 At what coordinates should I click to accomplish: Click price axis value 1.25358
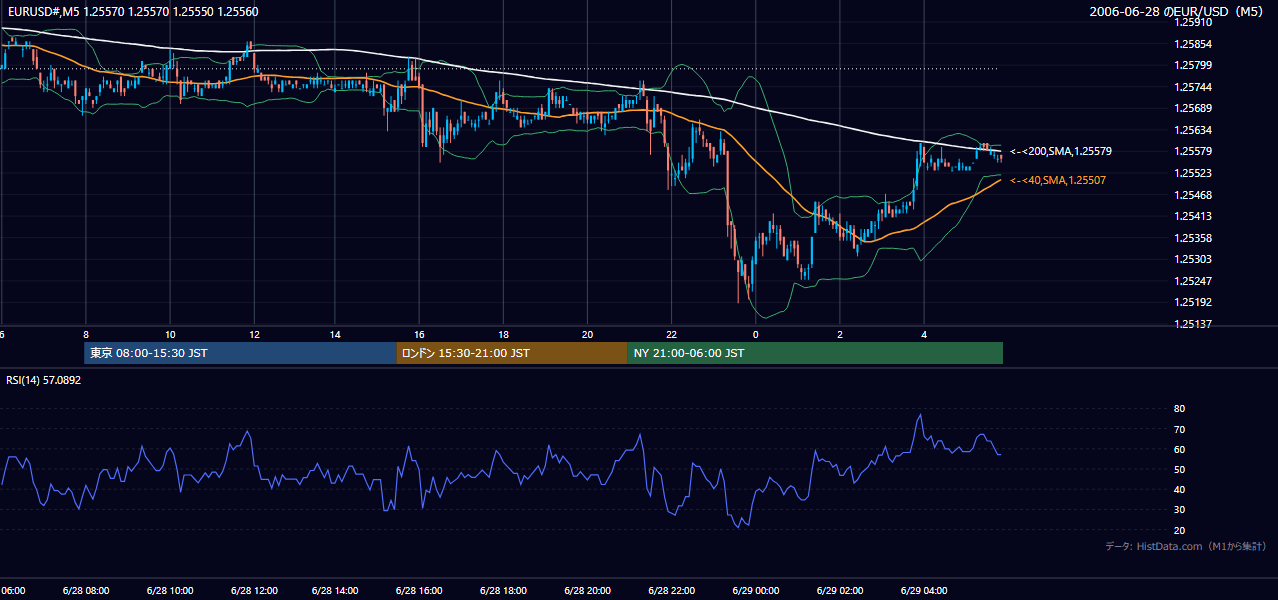click(x=1193, y=238)
